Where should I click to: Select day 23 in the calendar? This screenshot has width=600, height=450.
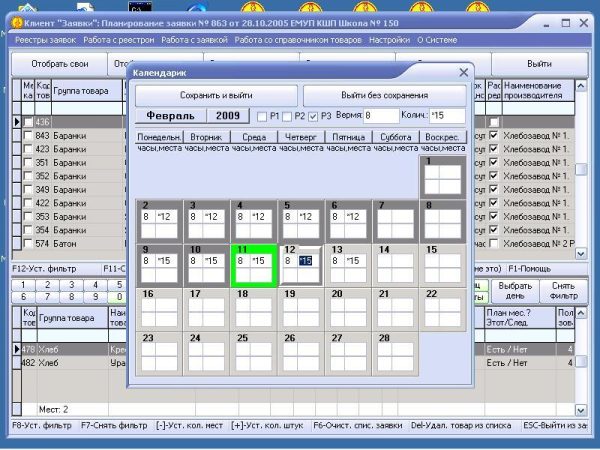[159, 354]
